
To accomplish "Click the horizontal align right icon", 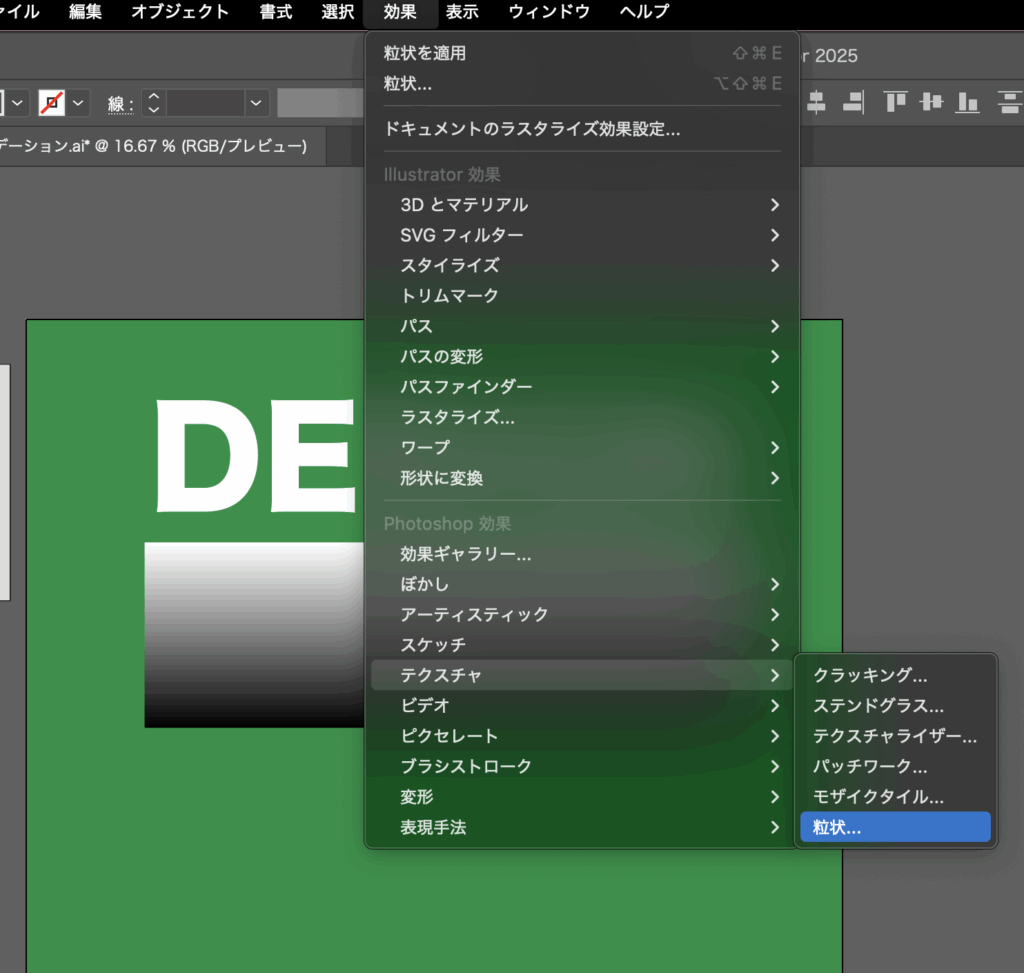I will tap(852, 102).
